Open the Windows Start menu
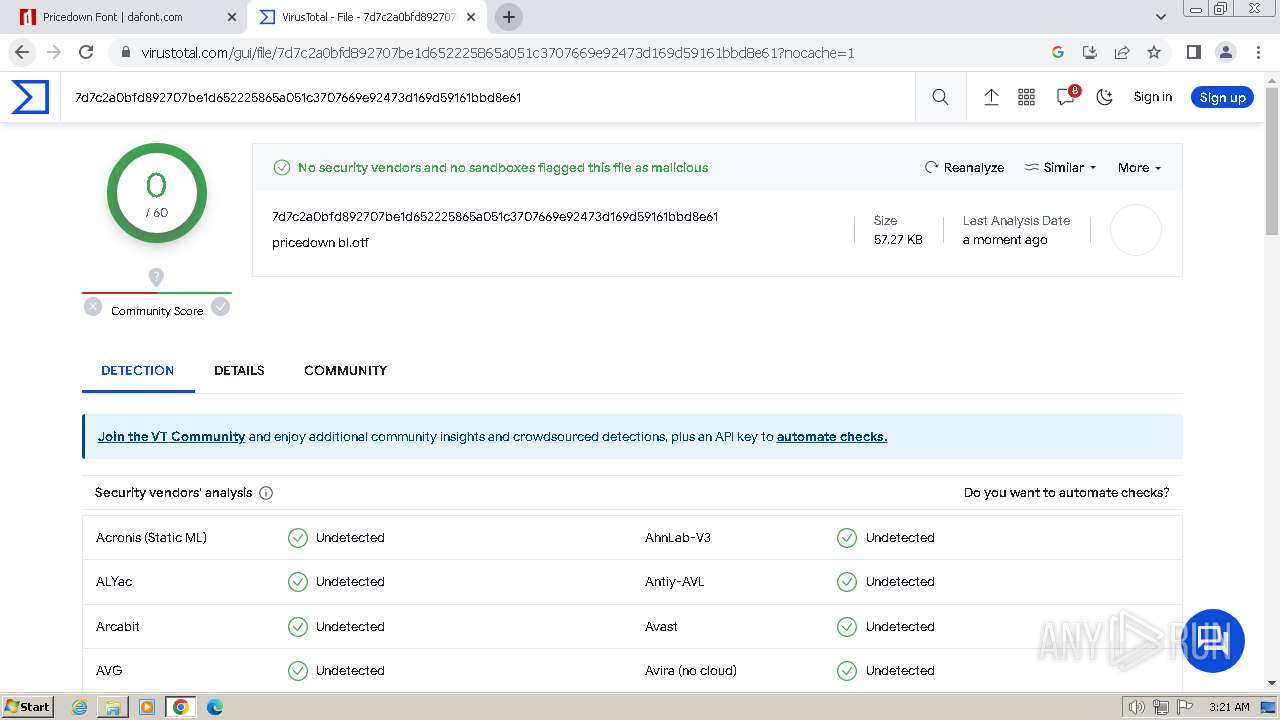Viewport: 1280px width, 720px height. click(28, 707)
